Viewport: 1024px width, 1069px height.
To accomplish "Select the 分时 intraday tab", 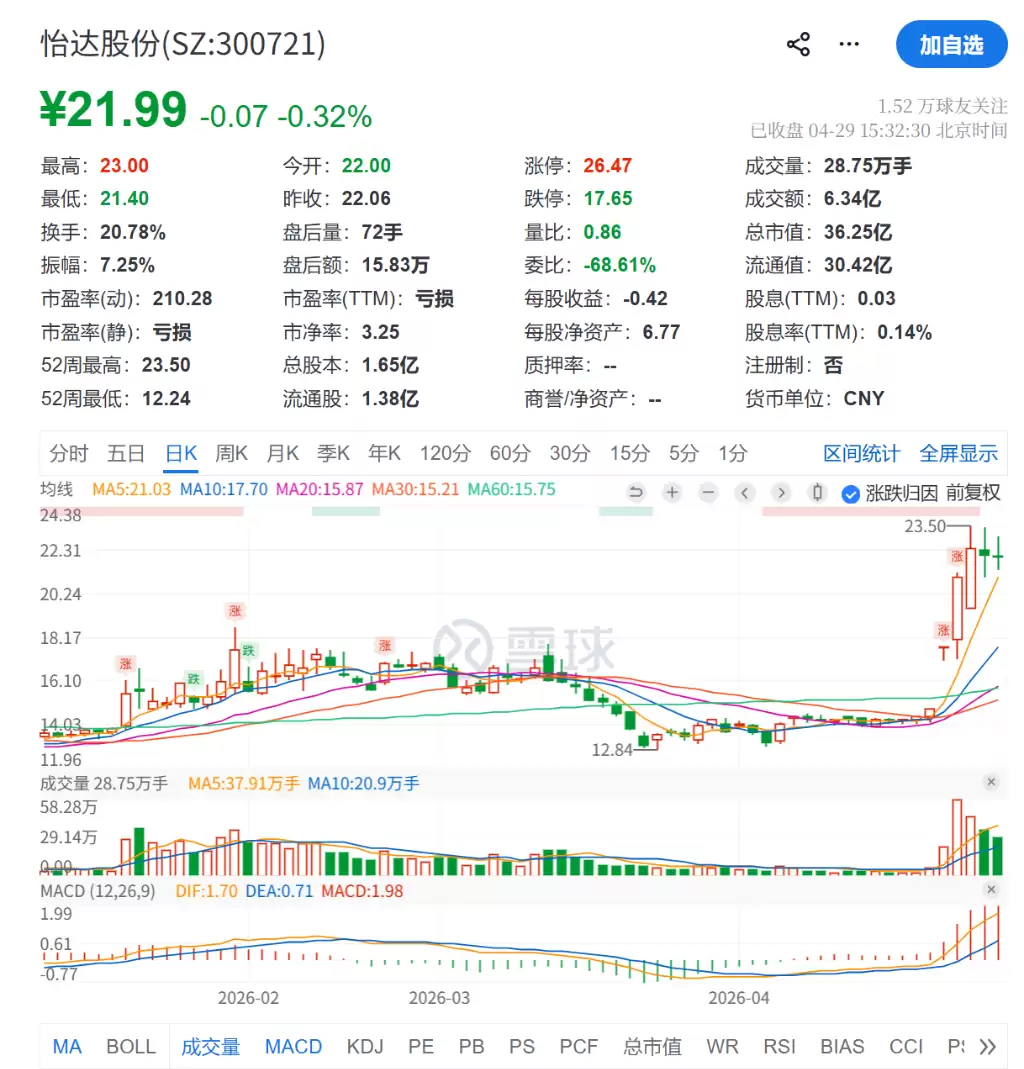I will pyautogui.click(x=68, y=453).
